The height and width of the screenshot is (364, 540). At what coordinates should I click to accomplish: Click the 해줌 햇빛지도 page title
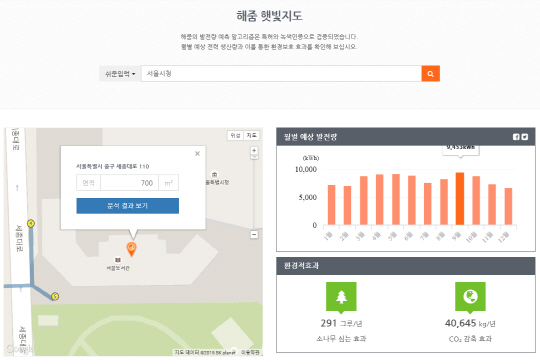(x=269, y=16)
